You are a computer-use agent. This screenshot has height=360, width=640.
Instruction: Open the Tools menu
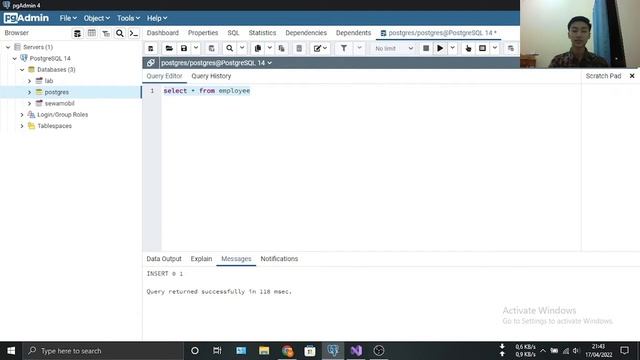click(128, 18)
